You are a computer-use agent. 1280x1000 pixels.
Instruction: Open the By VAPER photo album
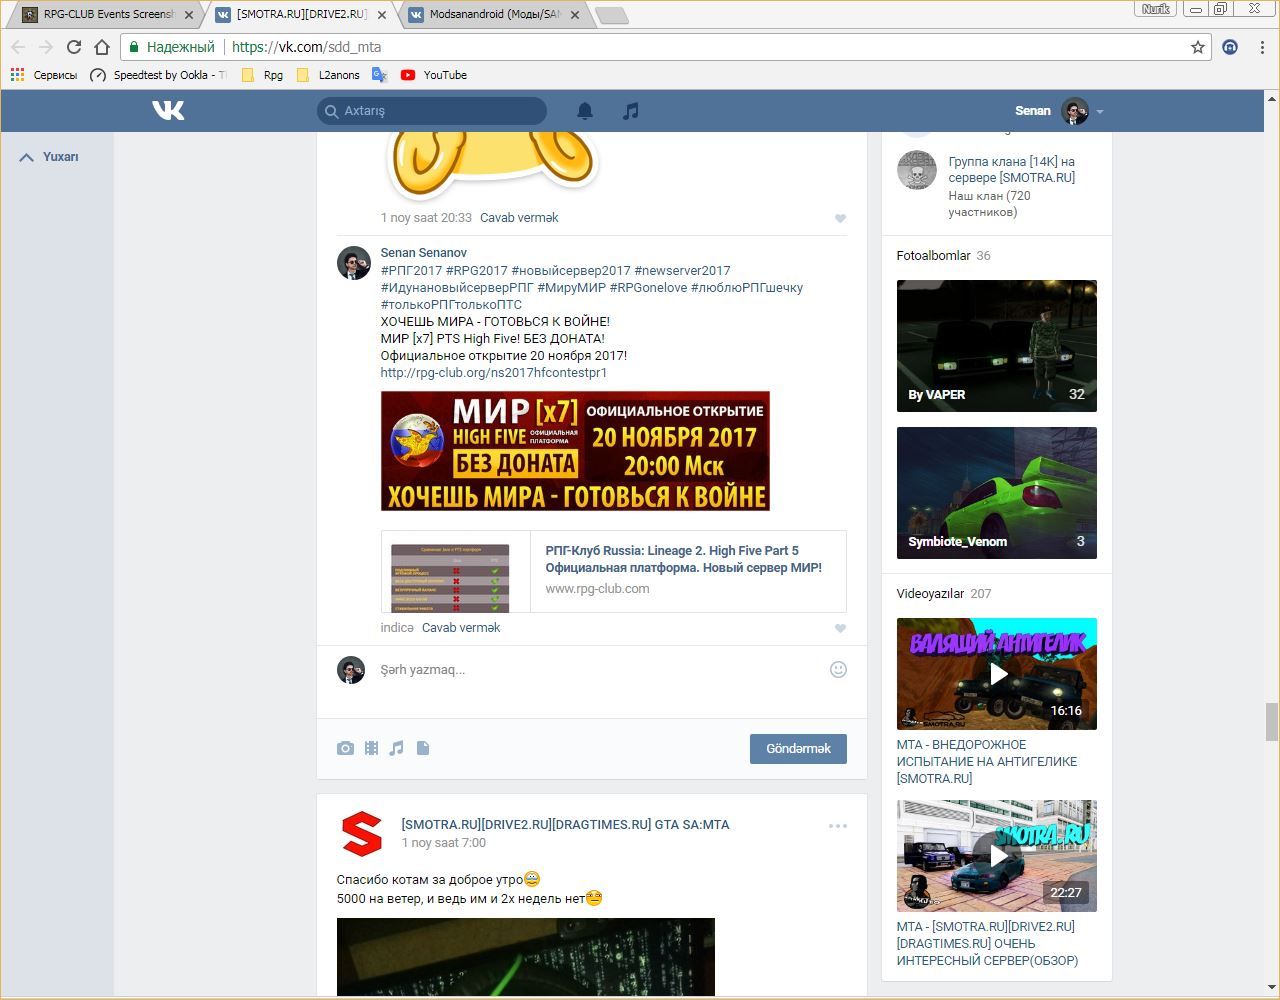pyautogui.click(x=997, y=346)
